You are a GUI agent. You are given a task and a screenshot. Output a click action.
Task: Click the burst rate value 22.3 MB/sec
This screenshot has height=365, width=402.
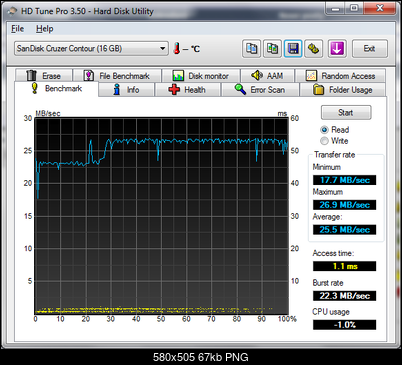click(x=344, y=296)
